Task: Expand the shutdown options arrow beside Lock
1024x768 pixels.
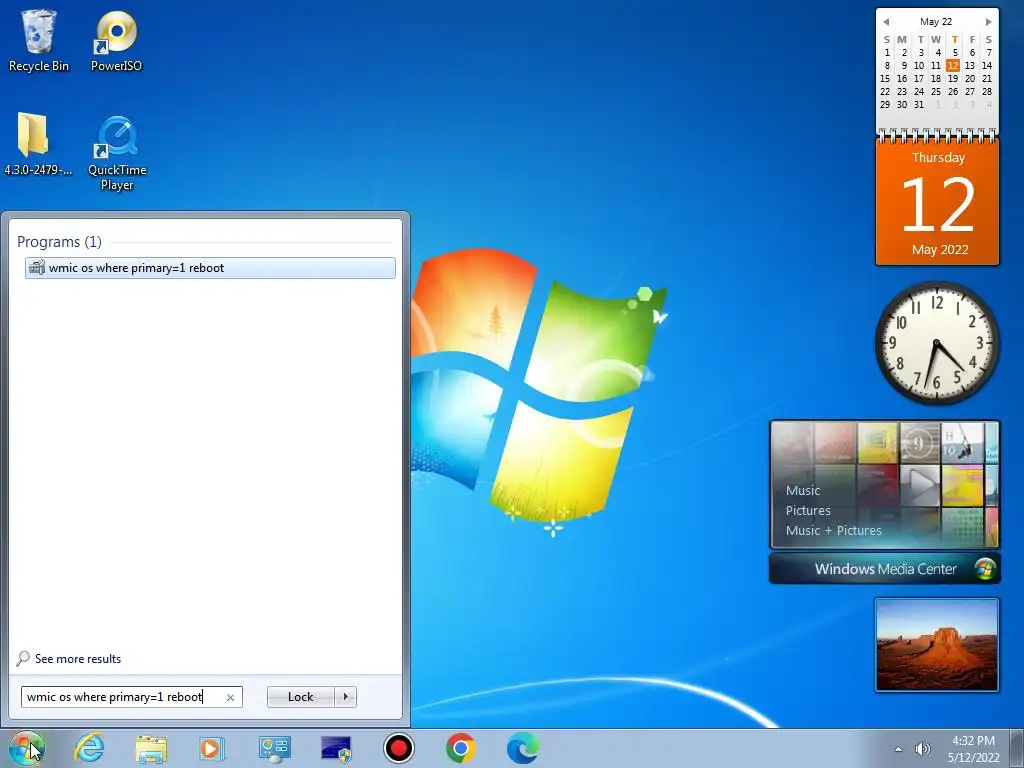Action: pos(345,697)
